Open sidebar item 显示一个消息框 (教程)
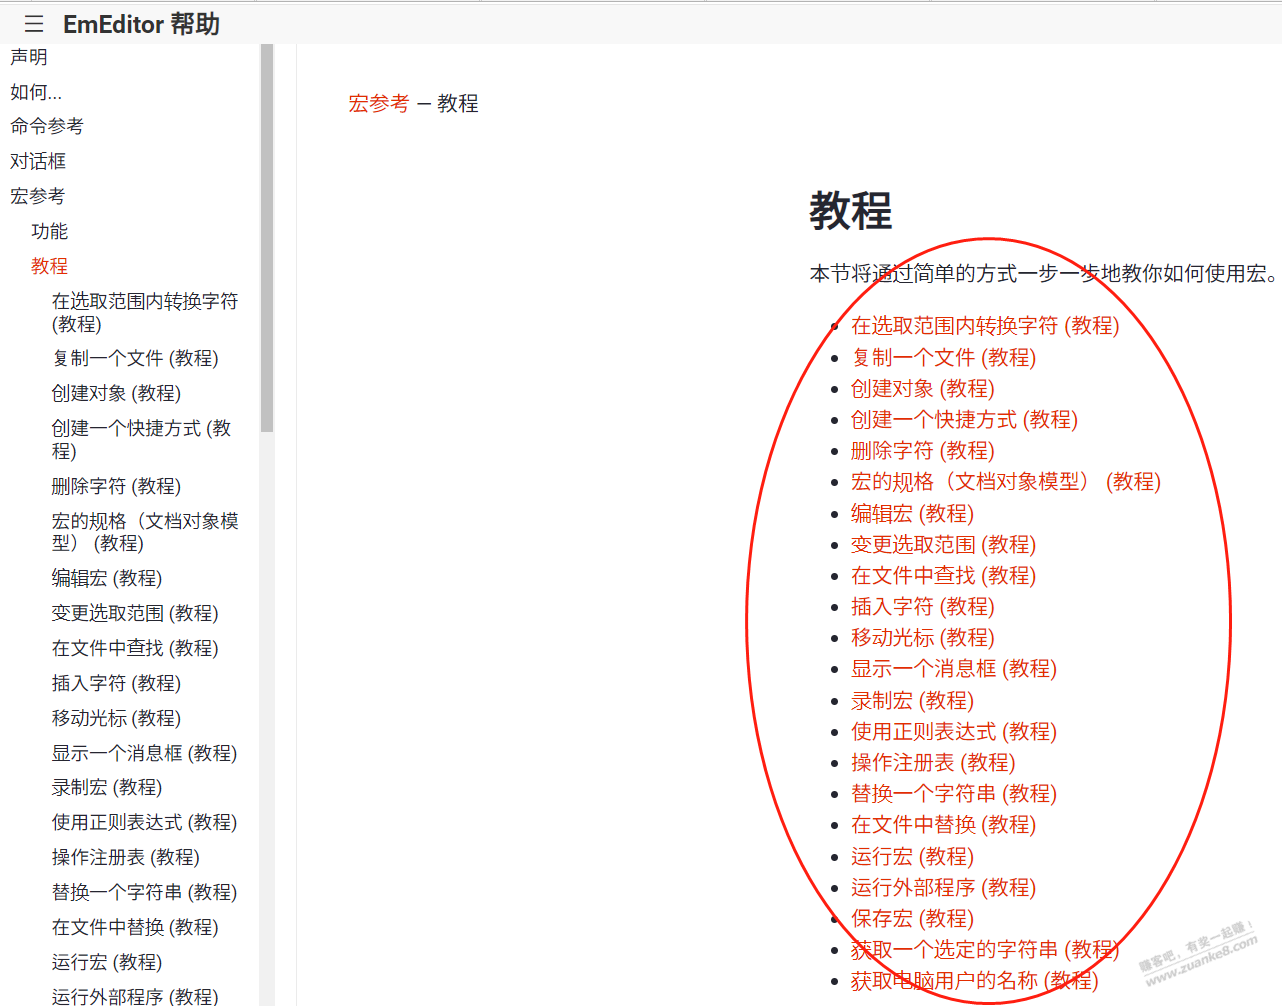Screen dimensions: 1282x1006 [x=144, y=753]
